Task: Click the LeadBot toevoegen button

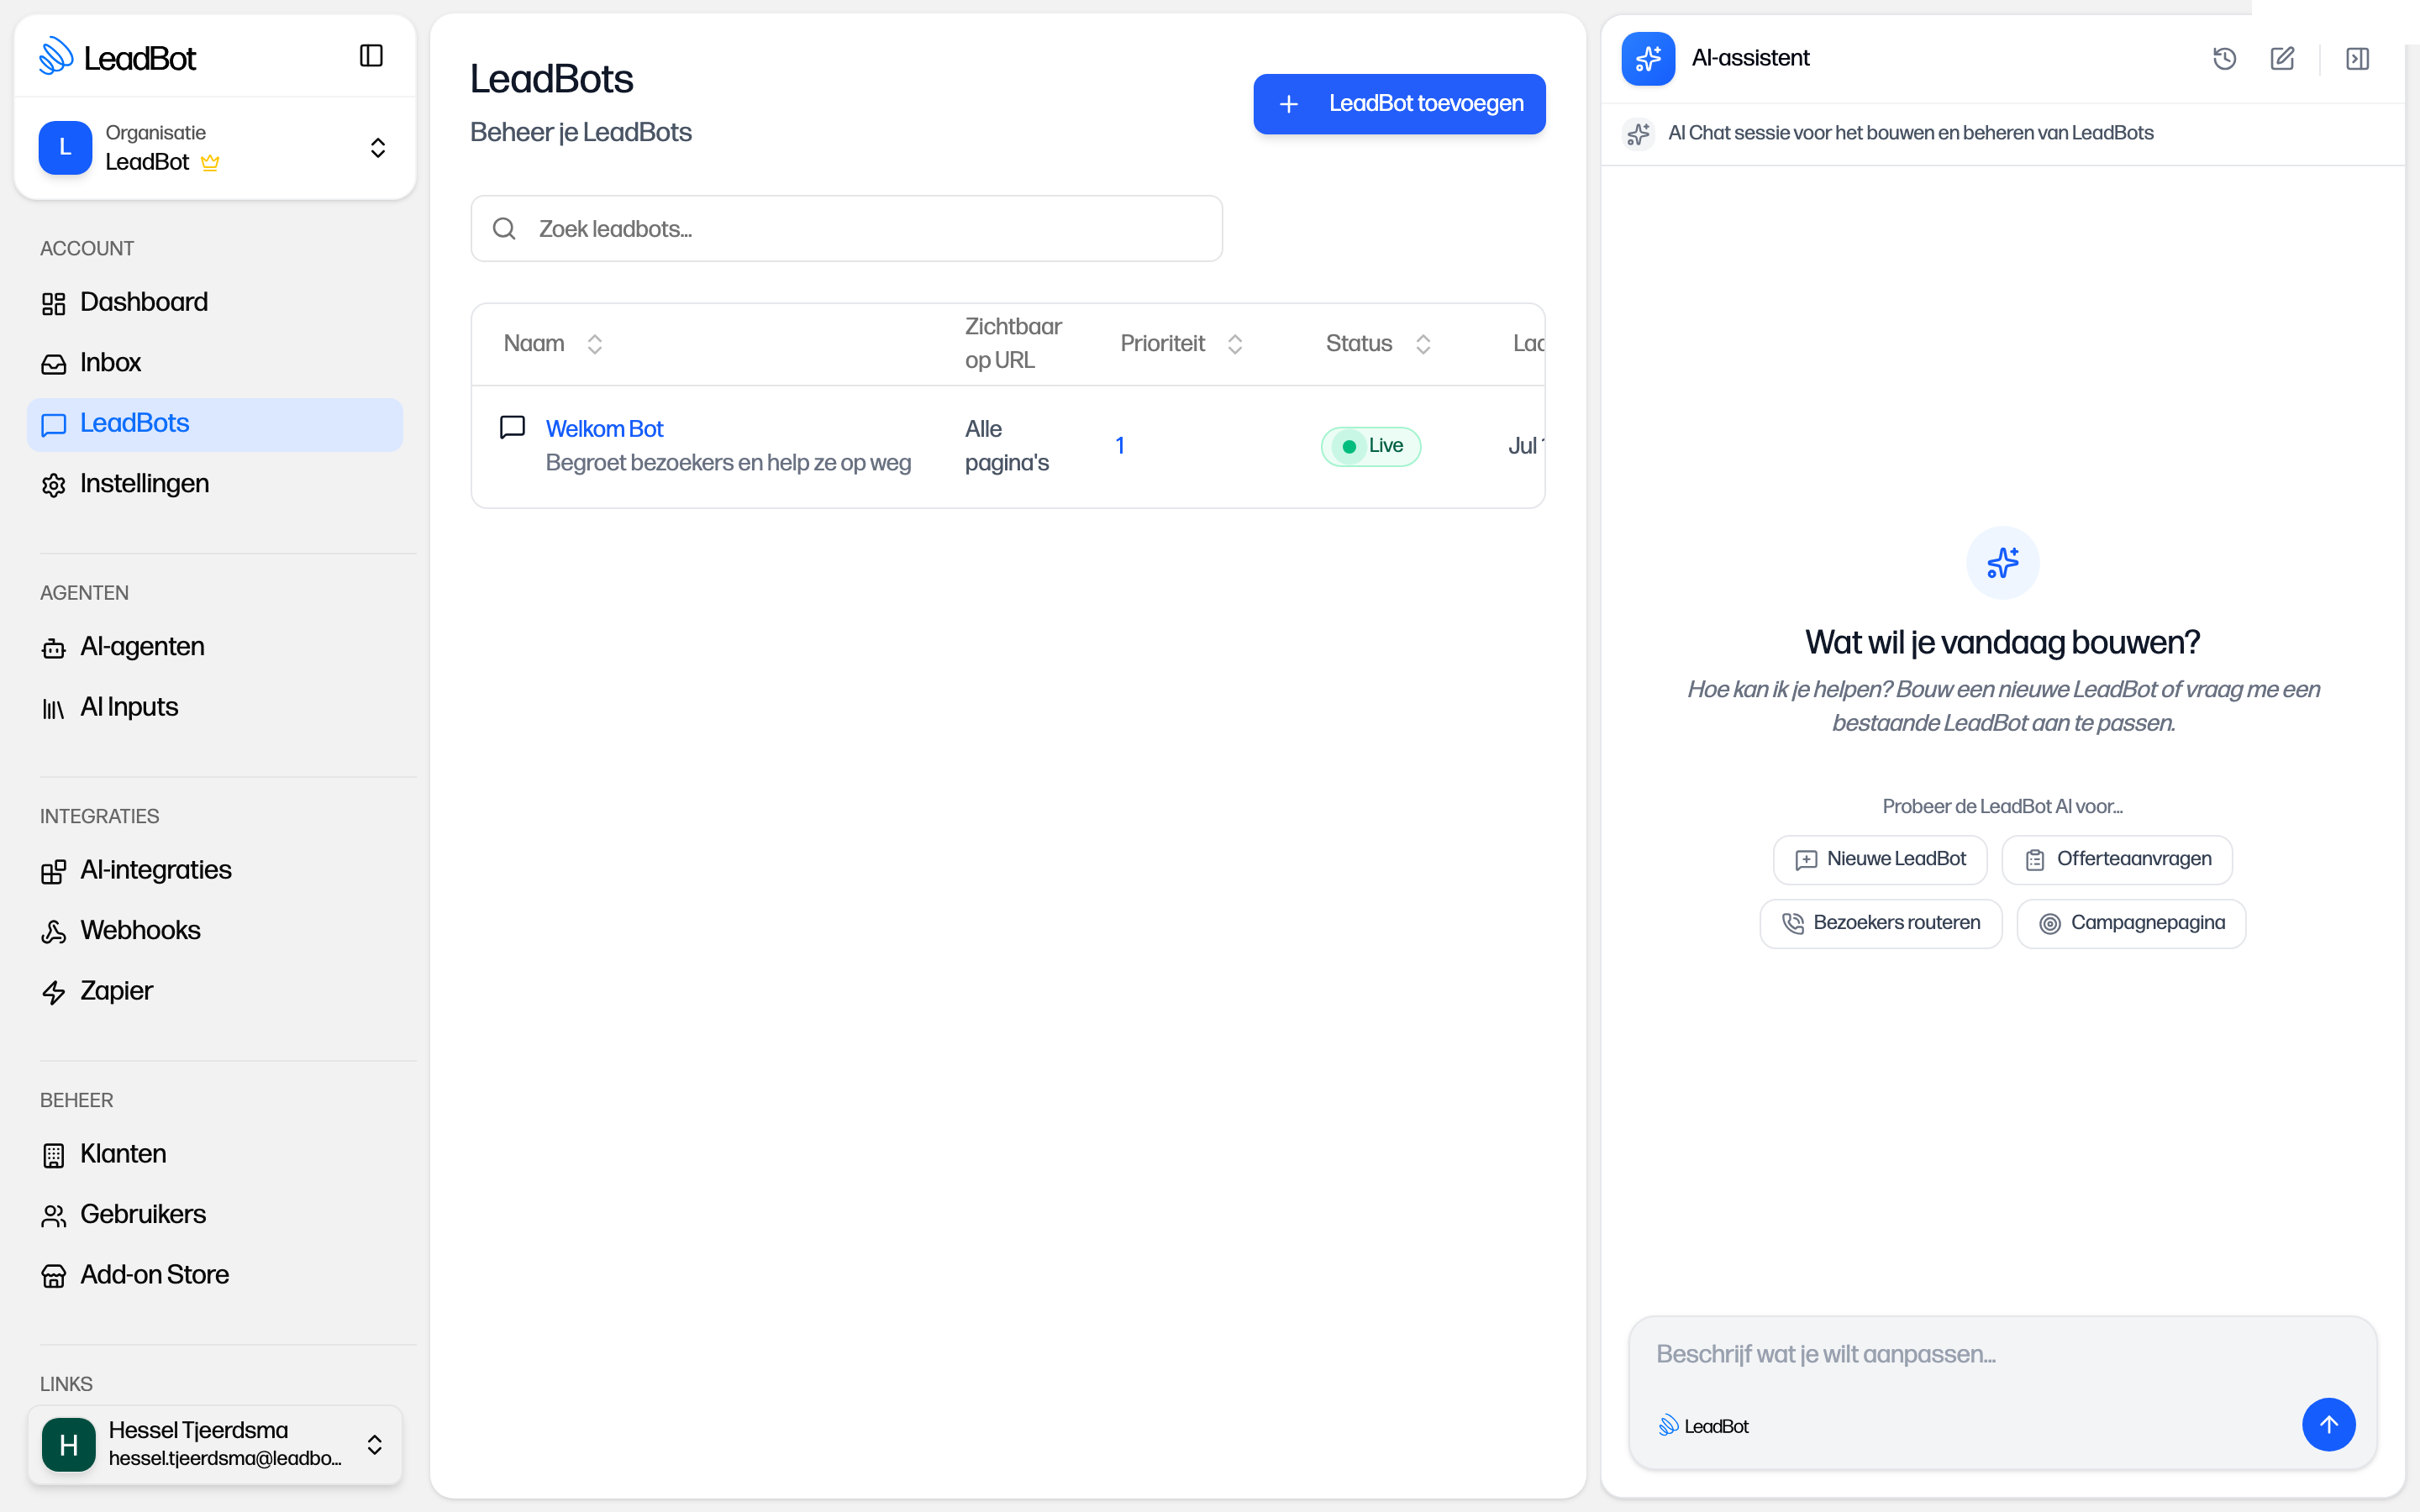Action: tap(1399, 104)
